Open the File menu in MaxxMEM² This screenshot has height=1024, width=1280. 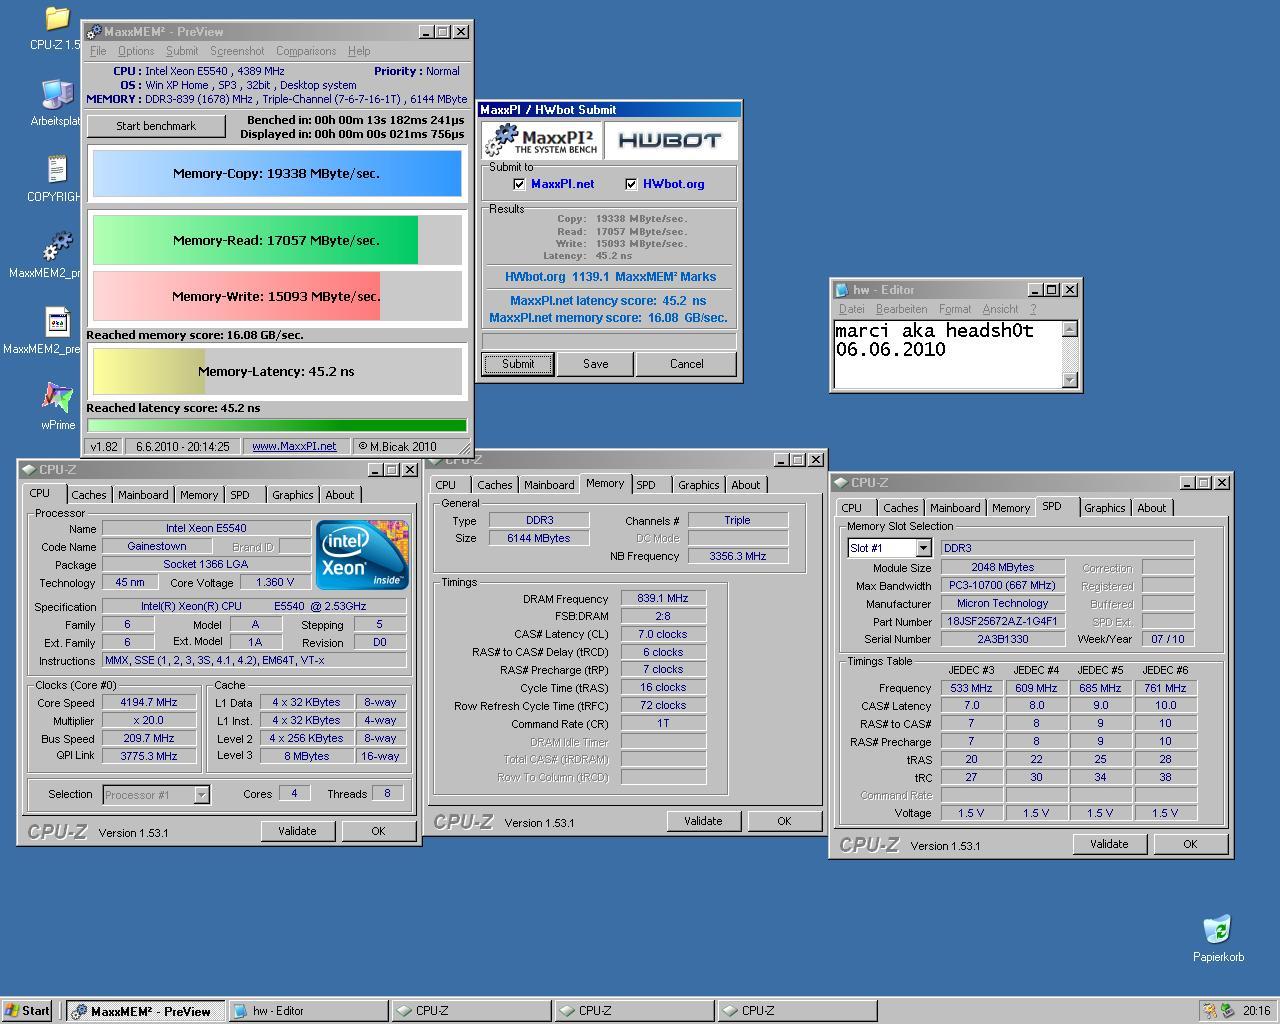(98, 51)
